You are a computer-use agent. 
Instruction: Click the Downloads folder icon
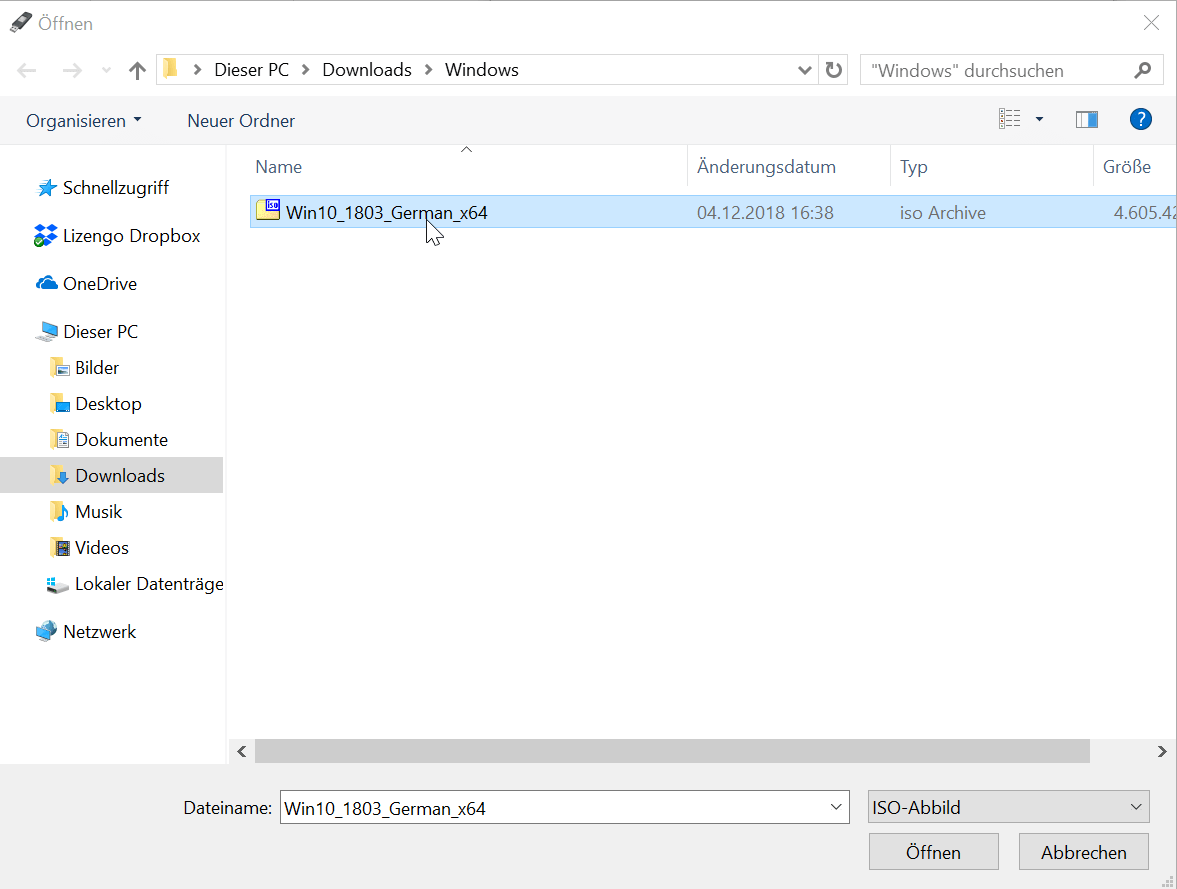(x=60, y=475)
